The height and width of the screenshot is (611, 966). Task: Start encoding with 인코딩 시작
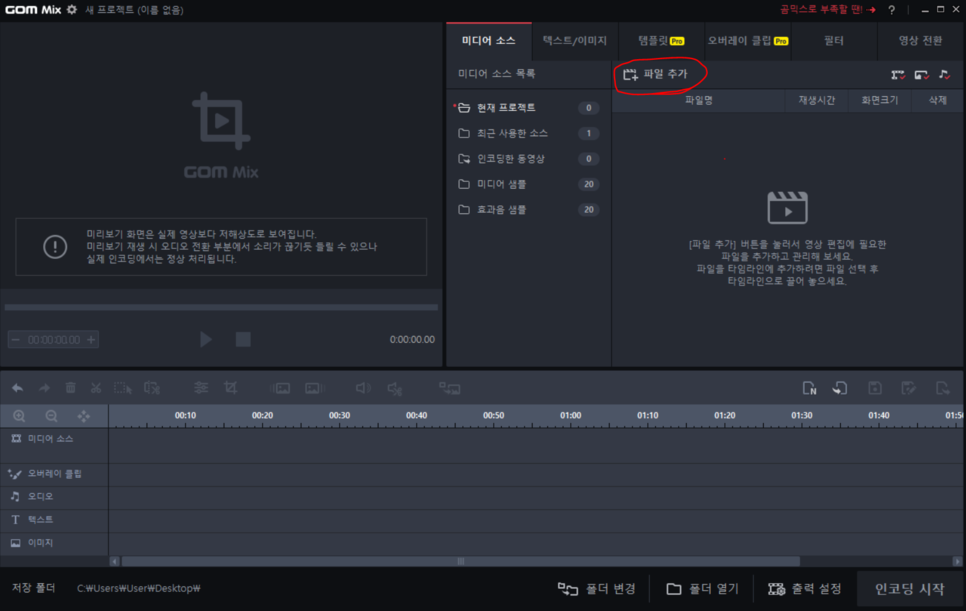[910, 589]
